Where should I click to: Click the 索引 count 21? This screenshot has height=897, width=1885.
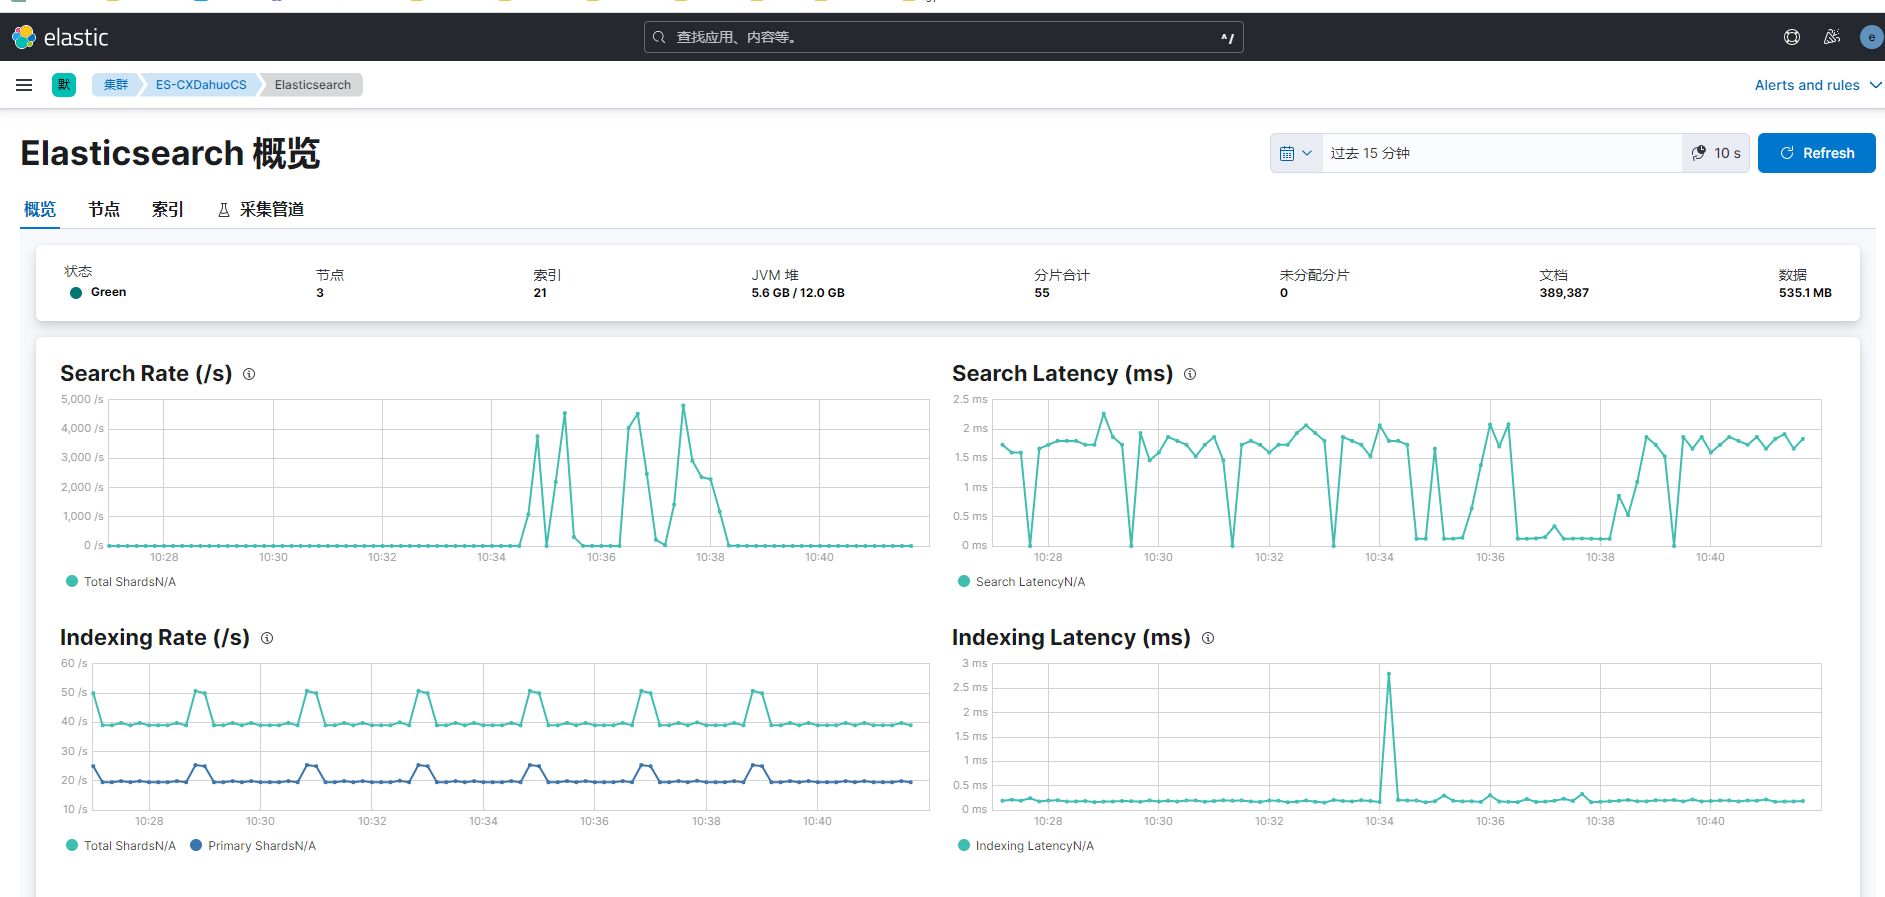(x=540, y=293)
